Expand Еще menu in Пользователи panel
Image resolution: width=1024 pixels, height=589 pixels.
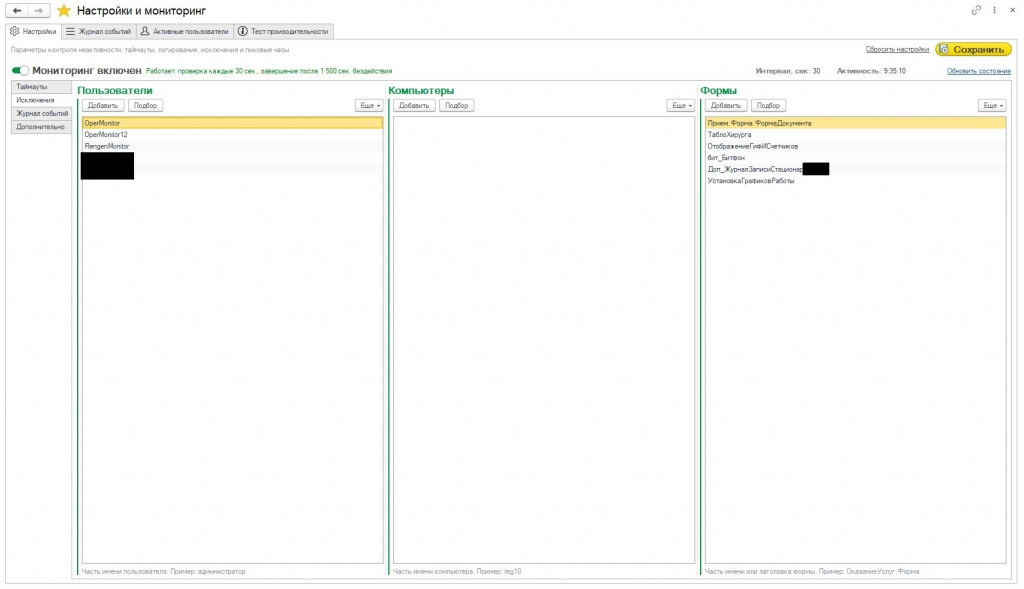[370, 105]
